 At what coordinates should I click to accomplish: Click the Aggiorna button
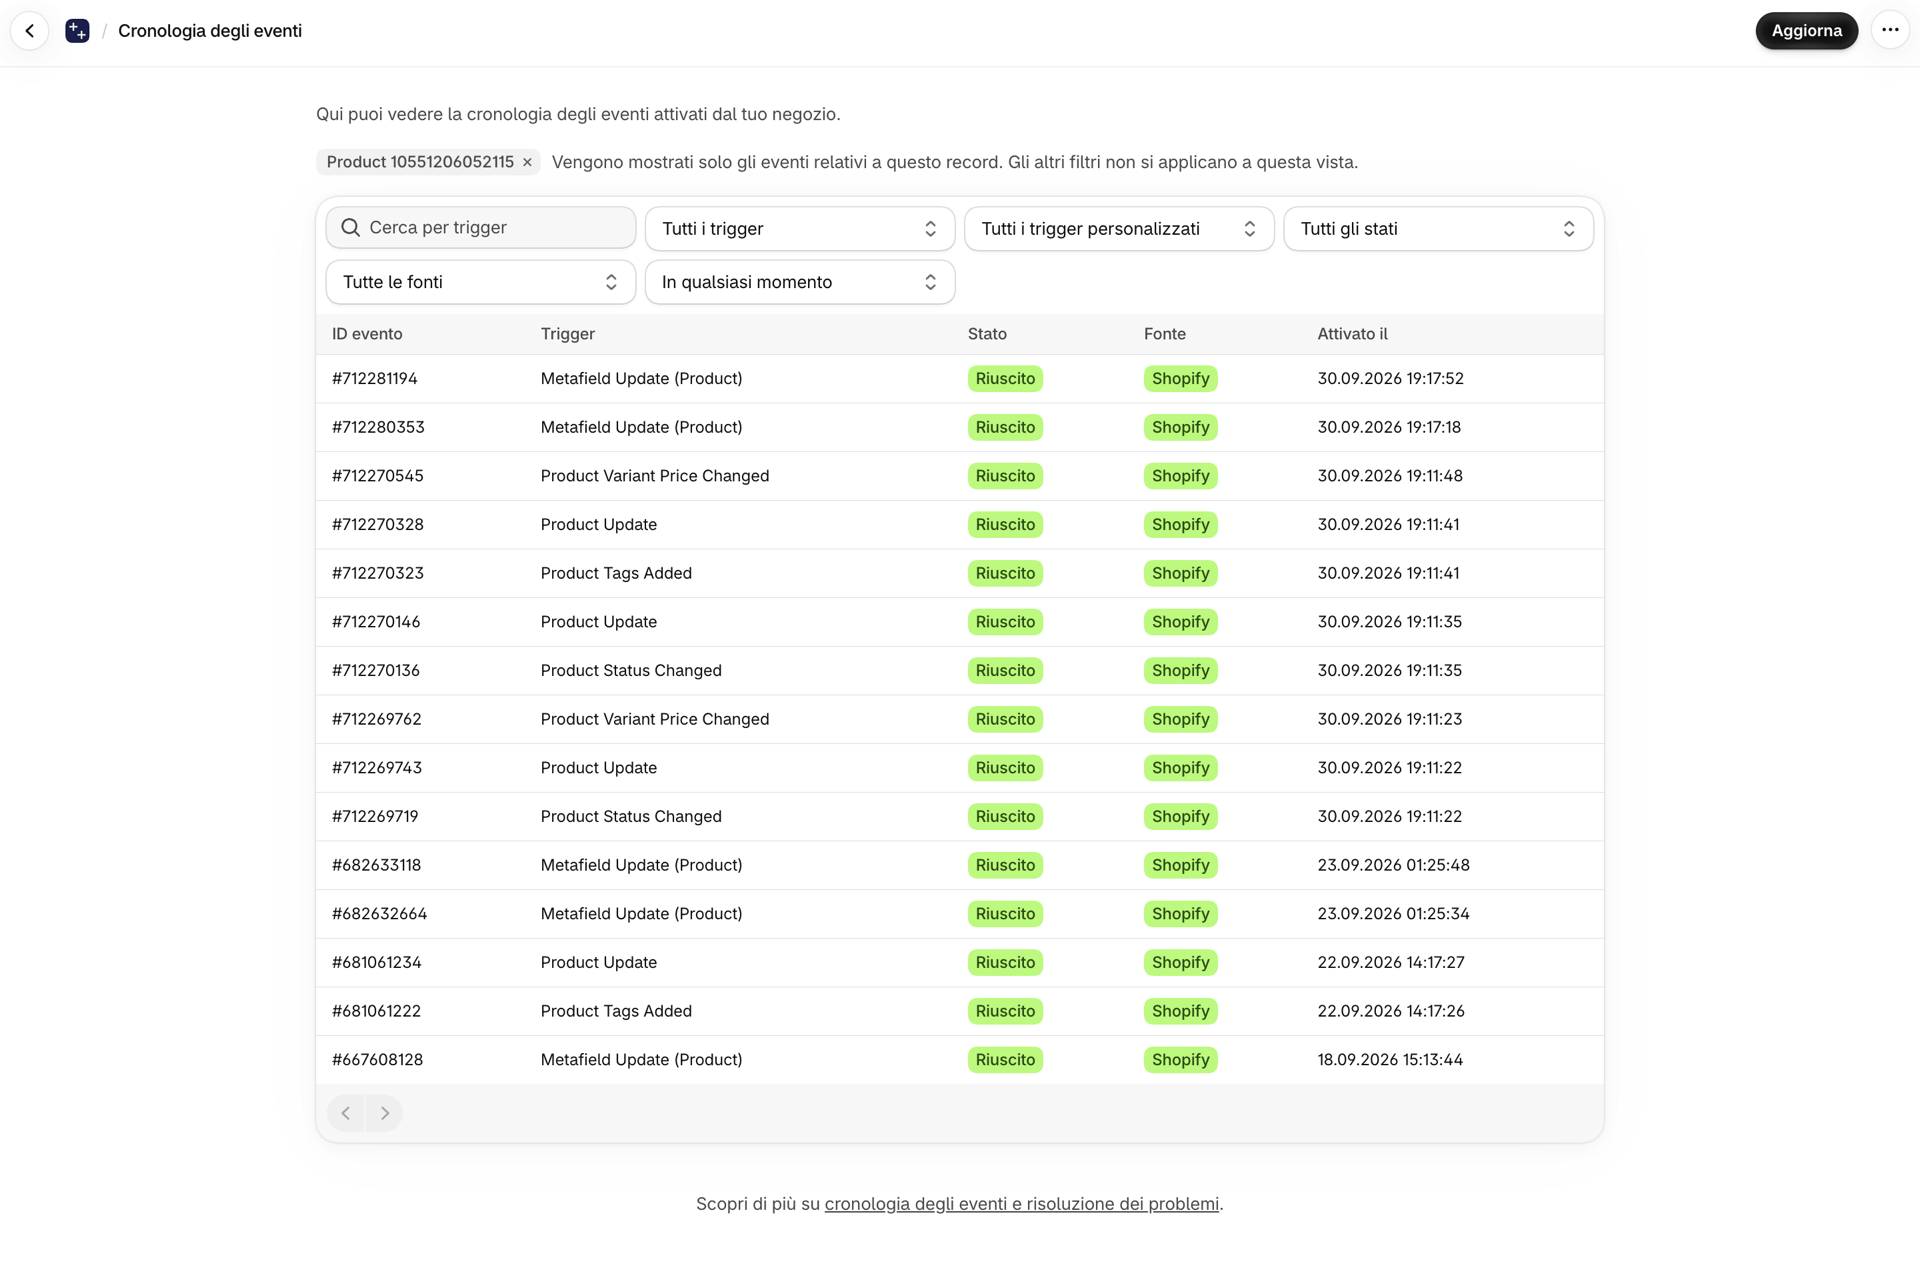pos(1806,31)
